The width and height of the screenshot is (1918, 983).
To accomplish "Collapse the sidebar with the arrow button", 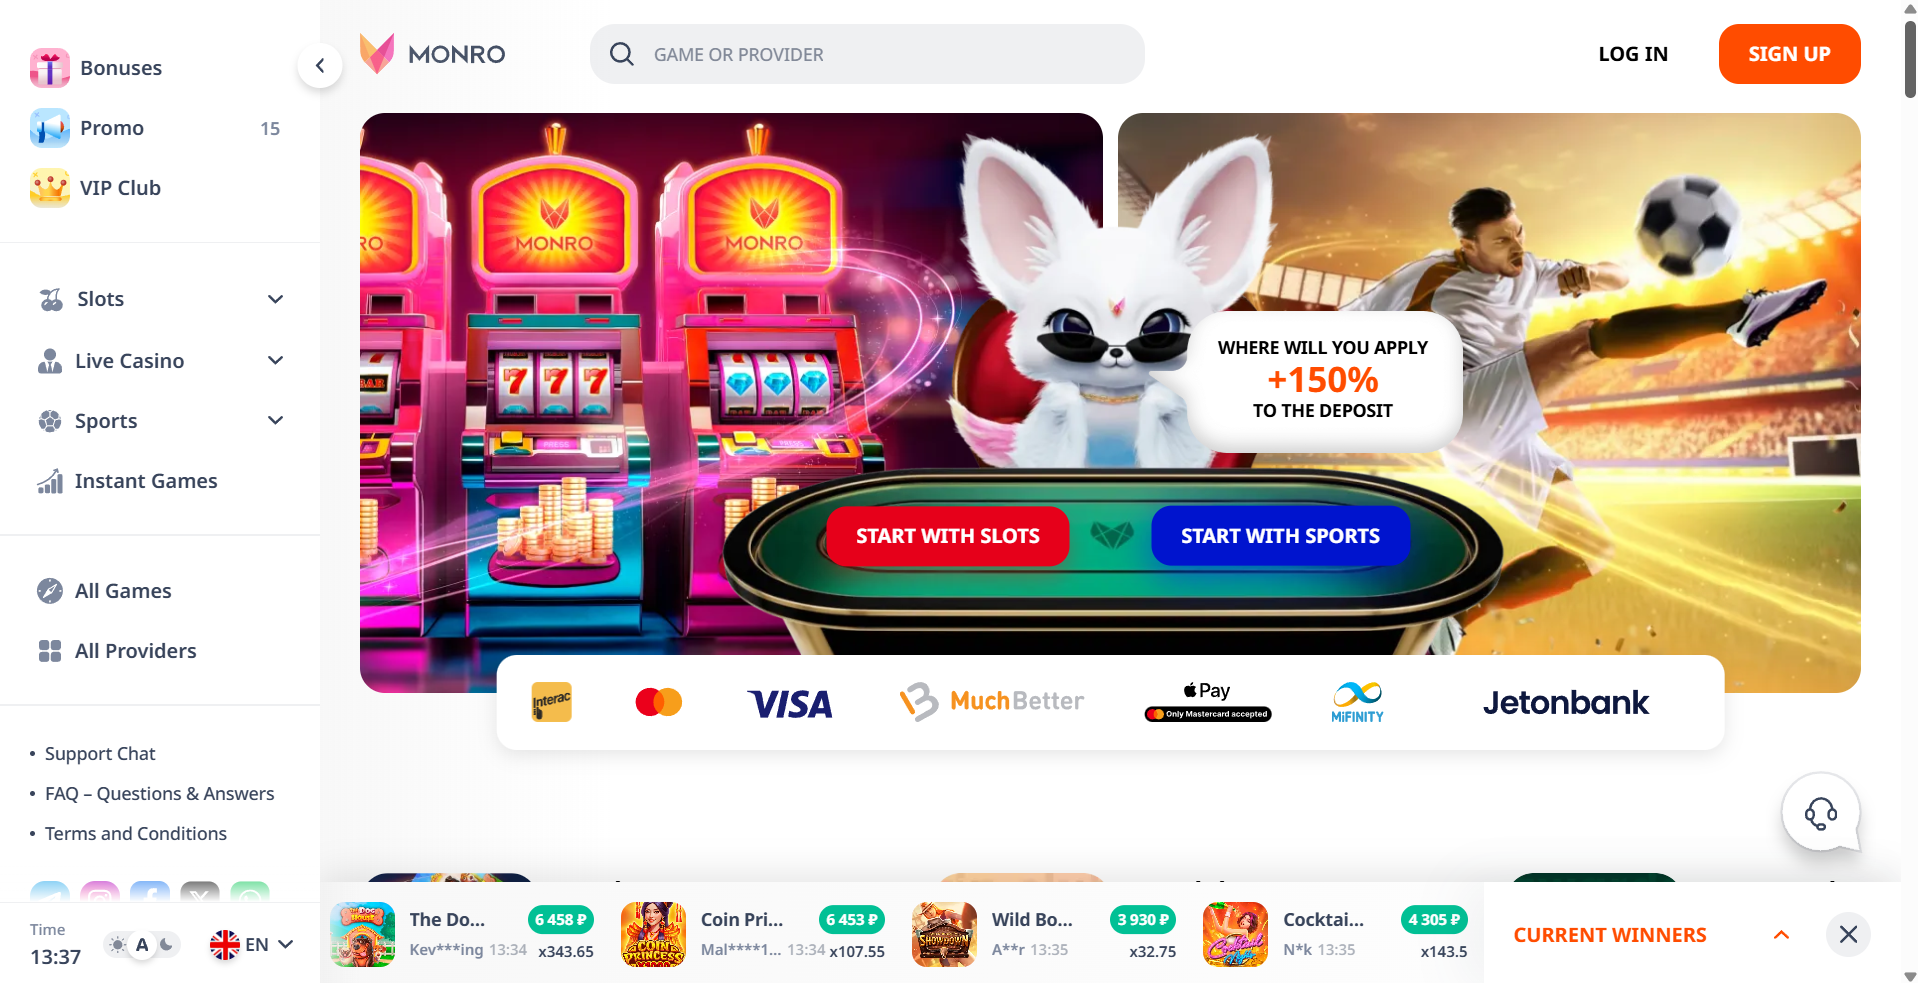I will pyautogui.click(x=320, y=66).
